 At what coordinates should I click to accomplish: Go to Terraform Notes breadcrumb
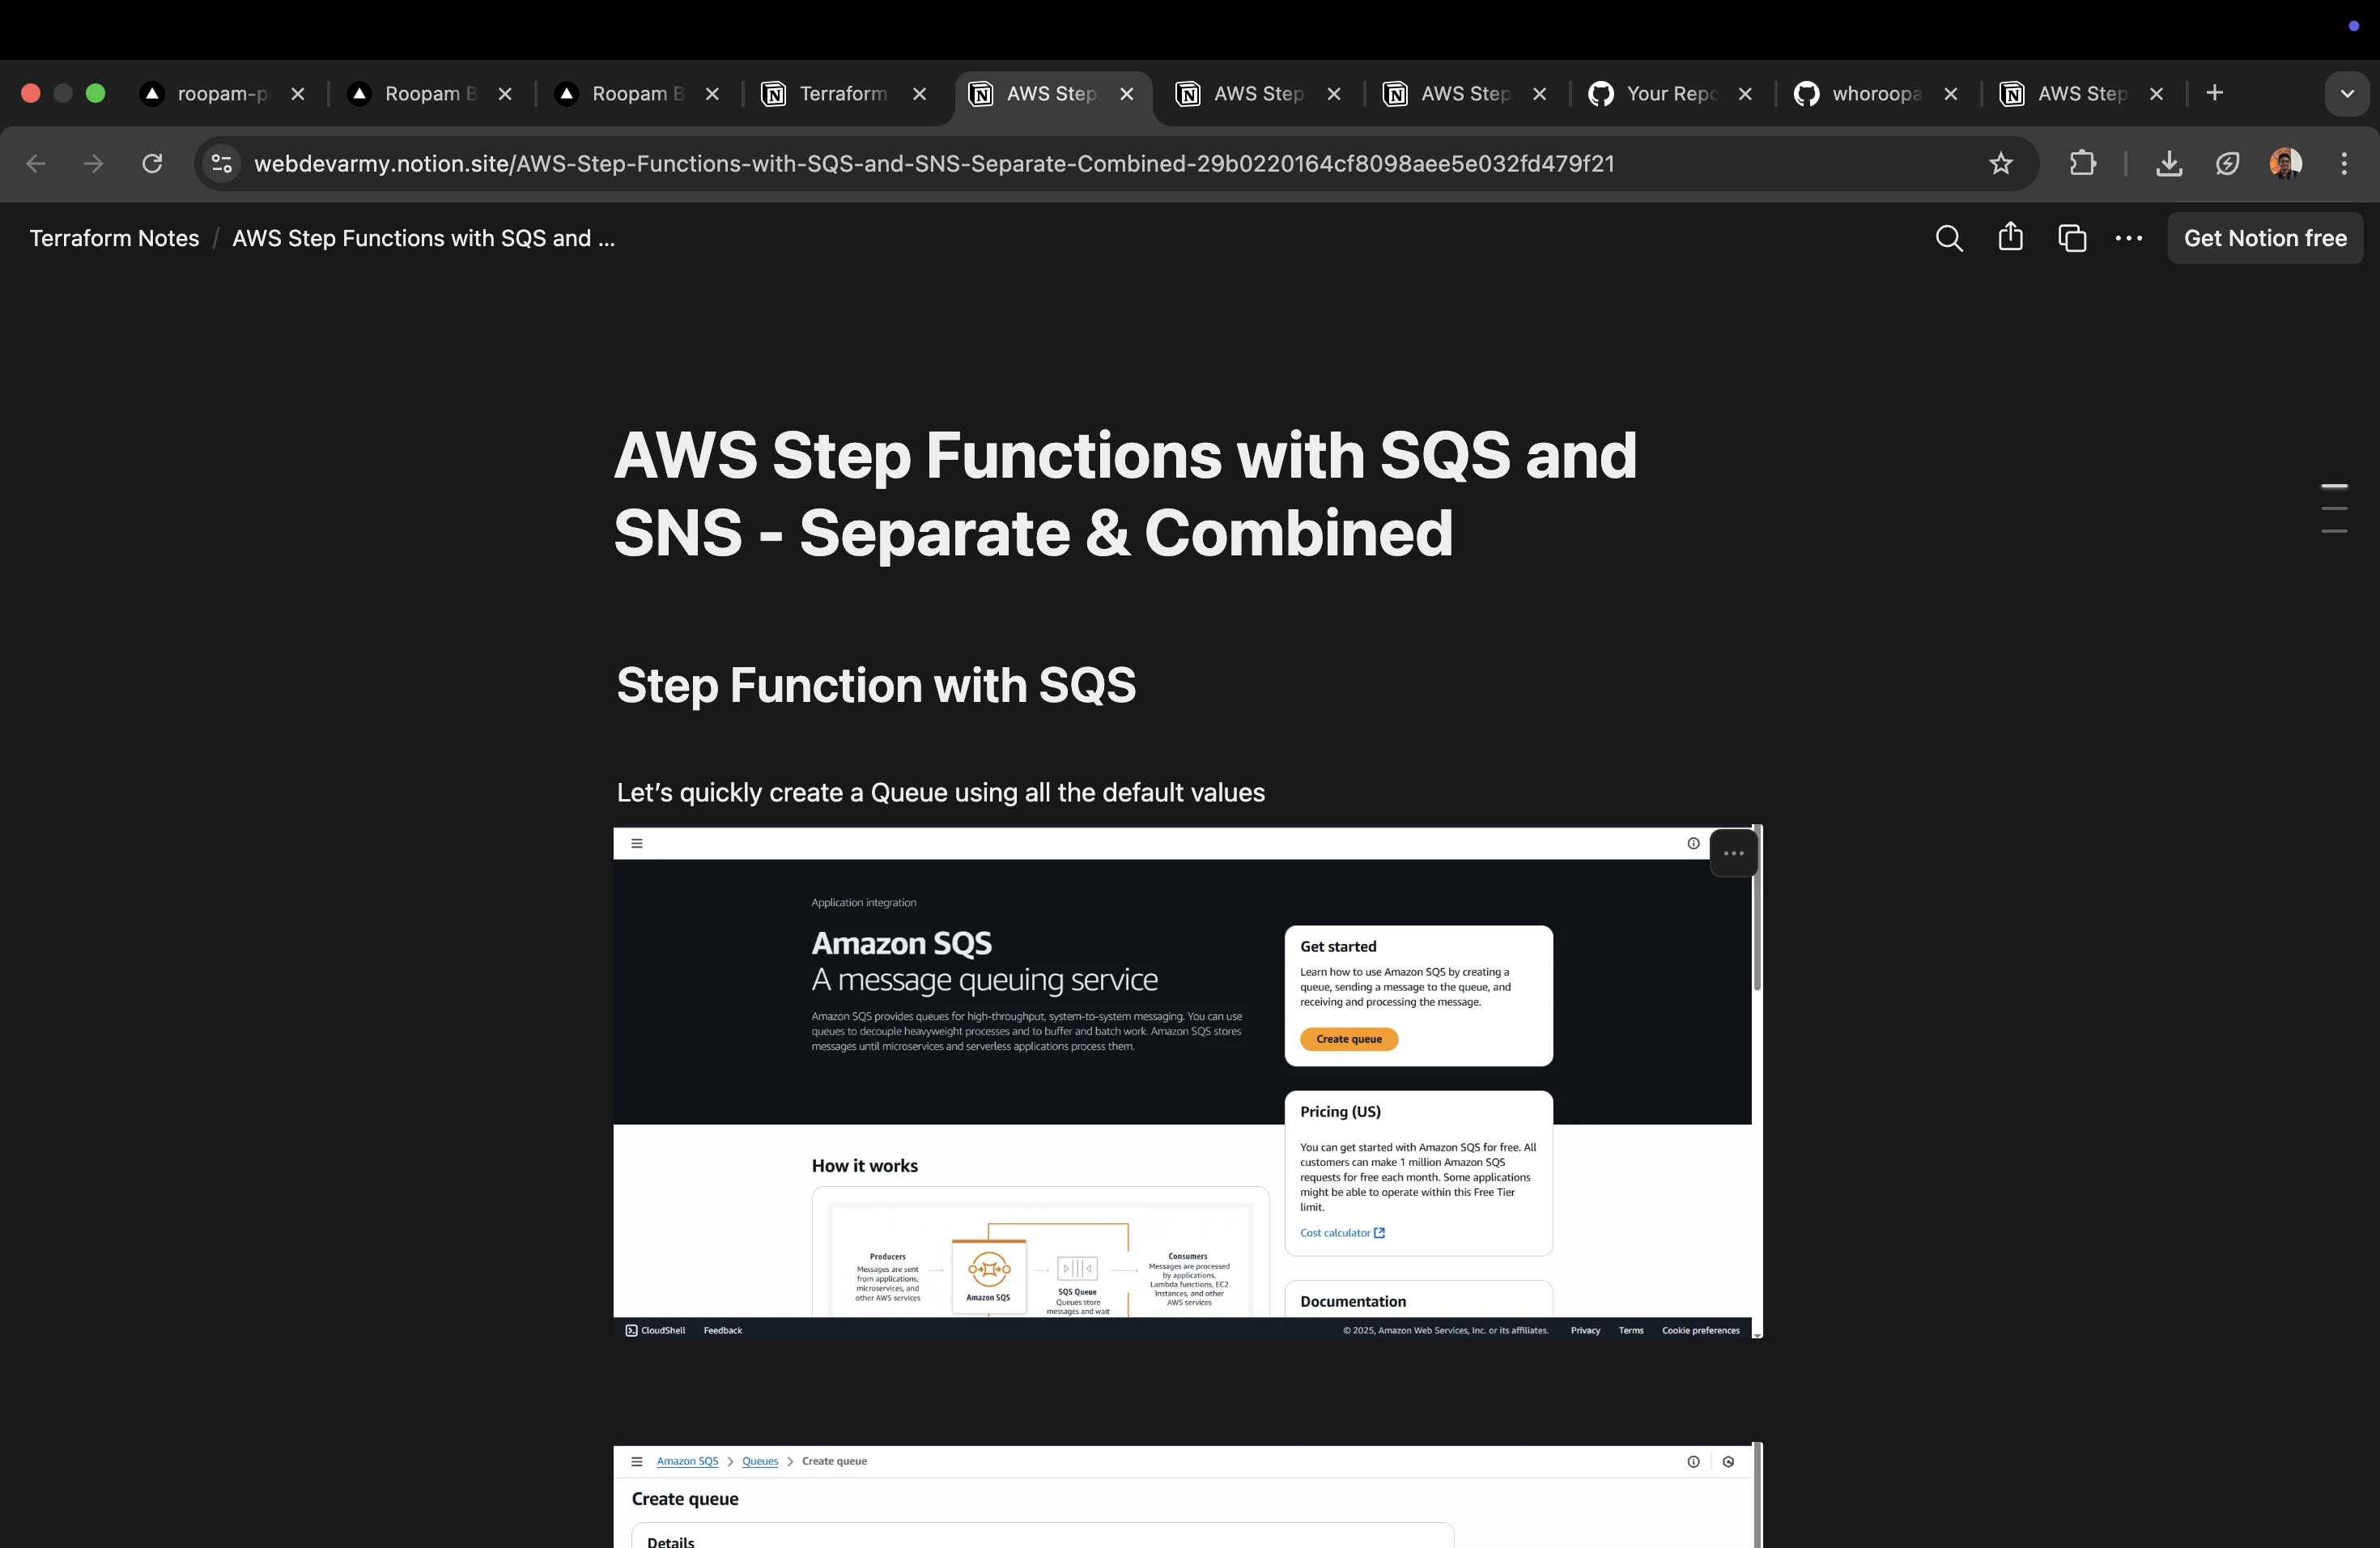(x=114, y=238)
